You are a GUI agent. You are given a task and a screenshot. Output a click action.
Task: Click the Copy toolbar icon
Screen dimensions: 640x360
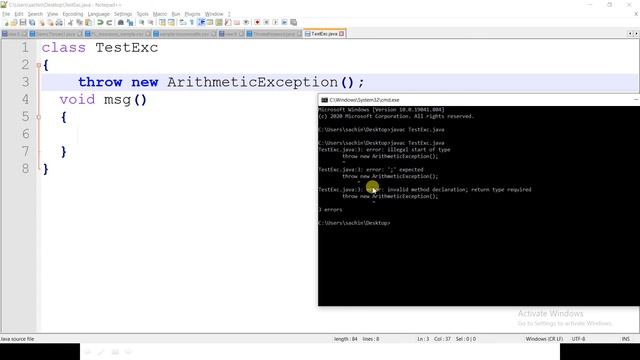(79, 22)
